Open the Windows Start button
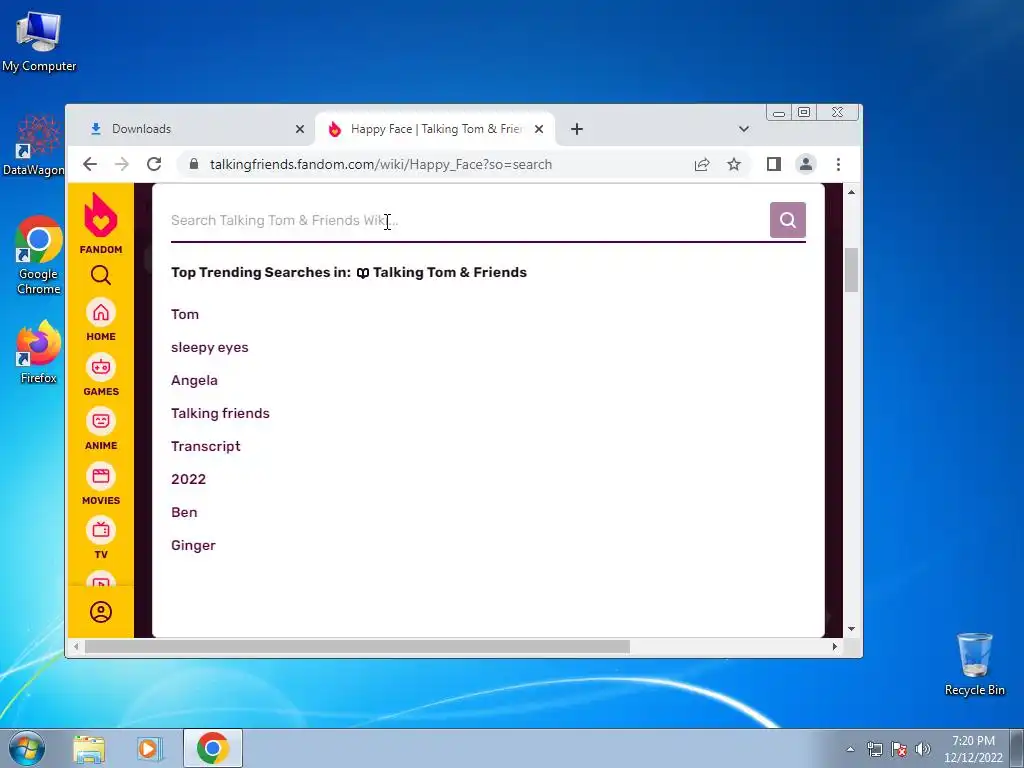The height and width of the screenshot is (768, 1024). click(27, 748)
